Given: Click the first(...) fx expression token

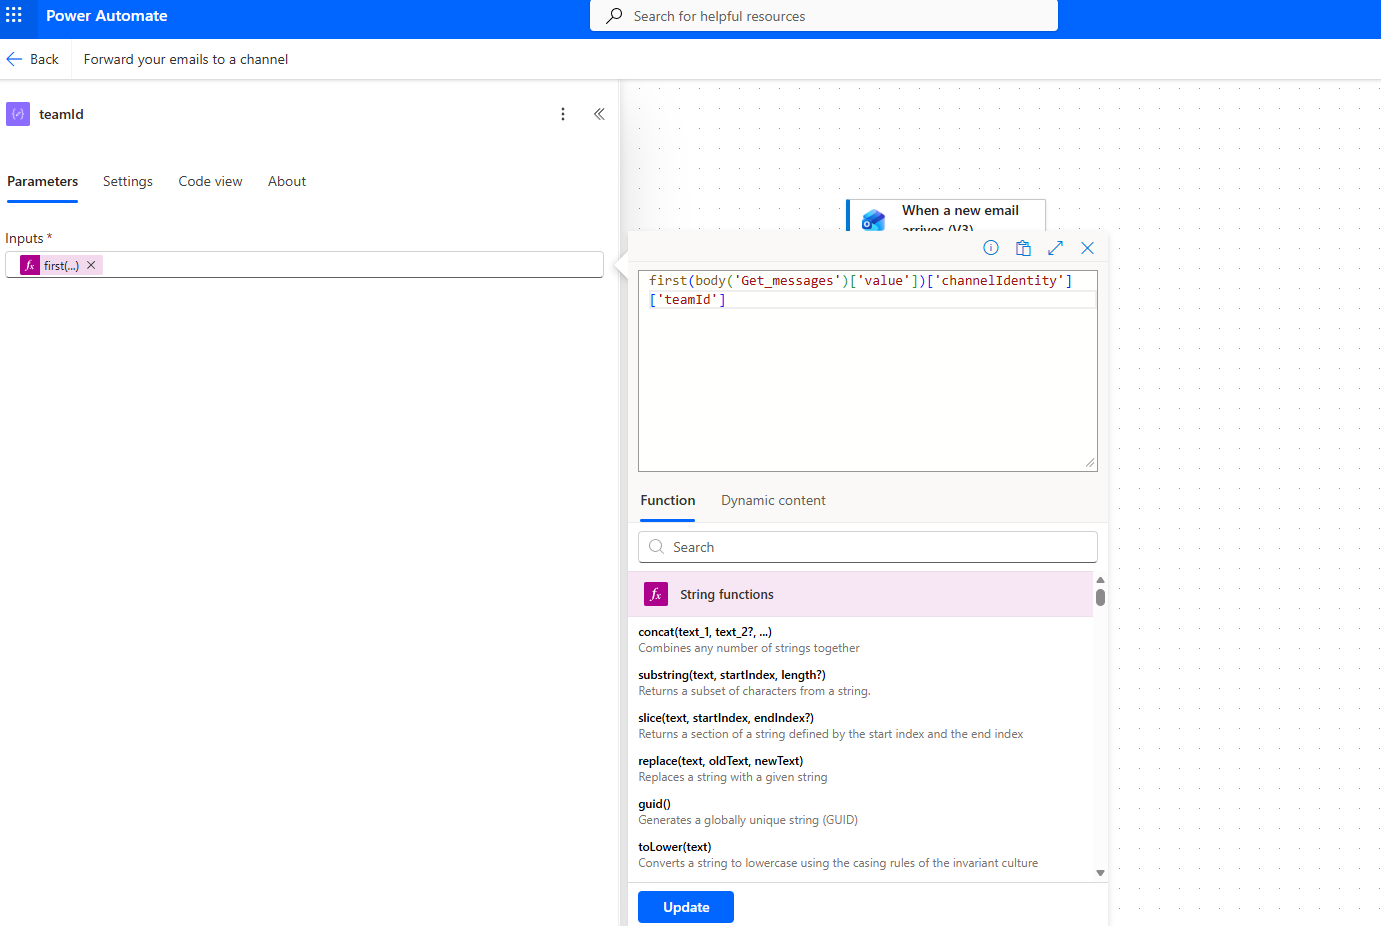Looking at the screenshot, I should (56, 265).
